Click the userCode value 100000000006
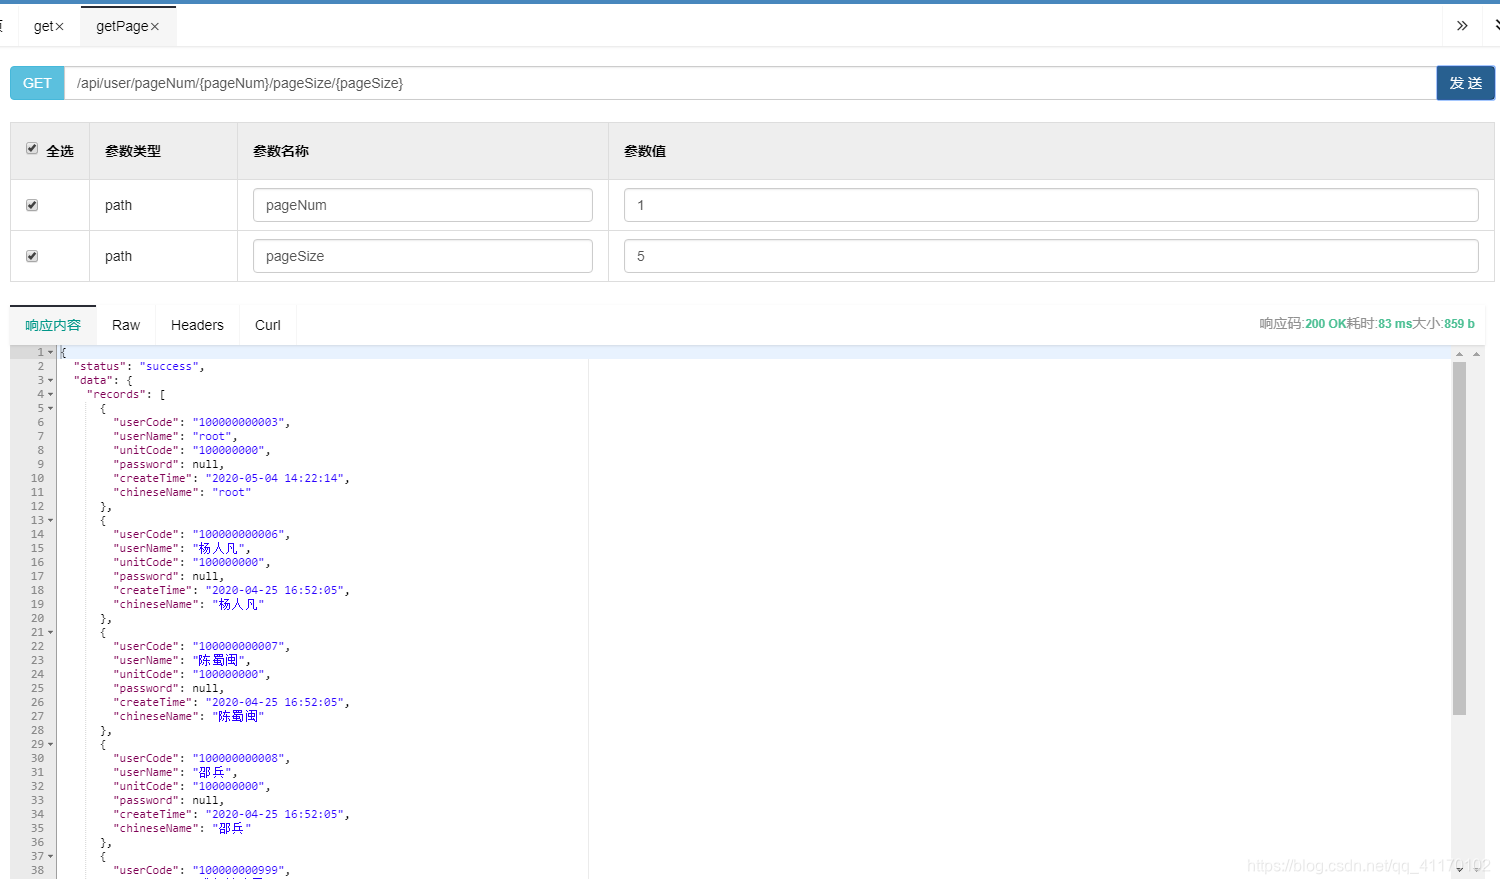This screenshot has width=1500, height=884. pyautogui.click(x=238, y=534)
